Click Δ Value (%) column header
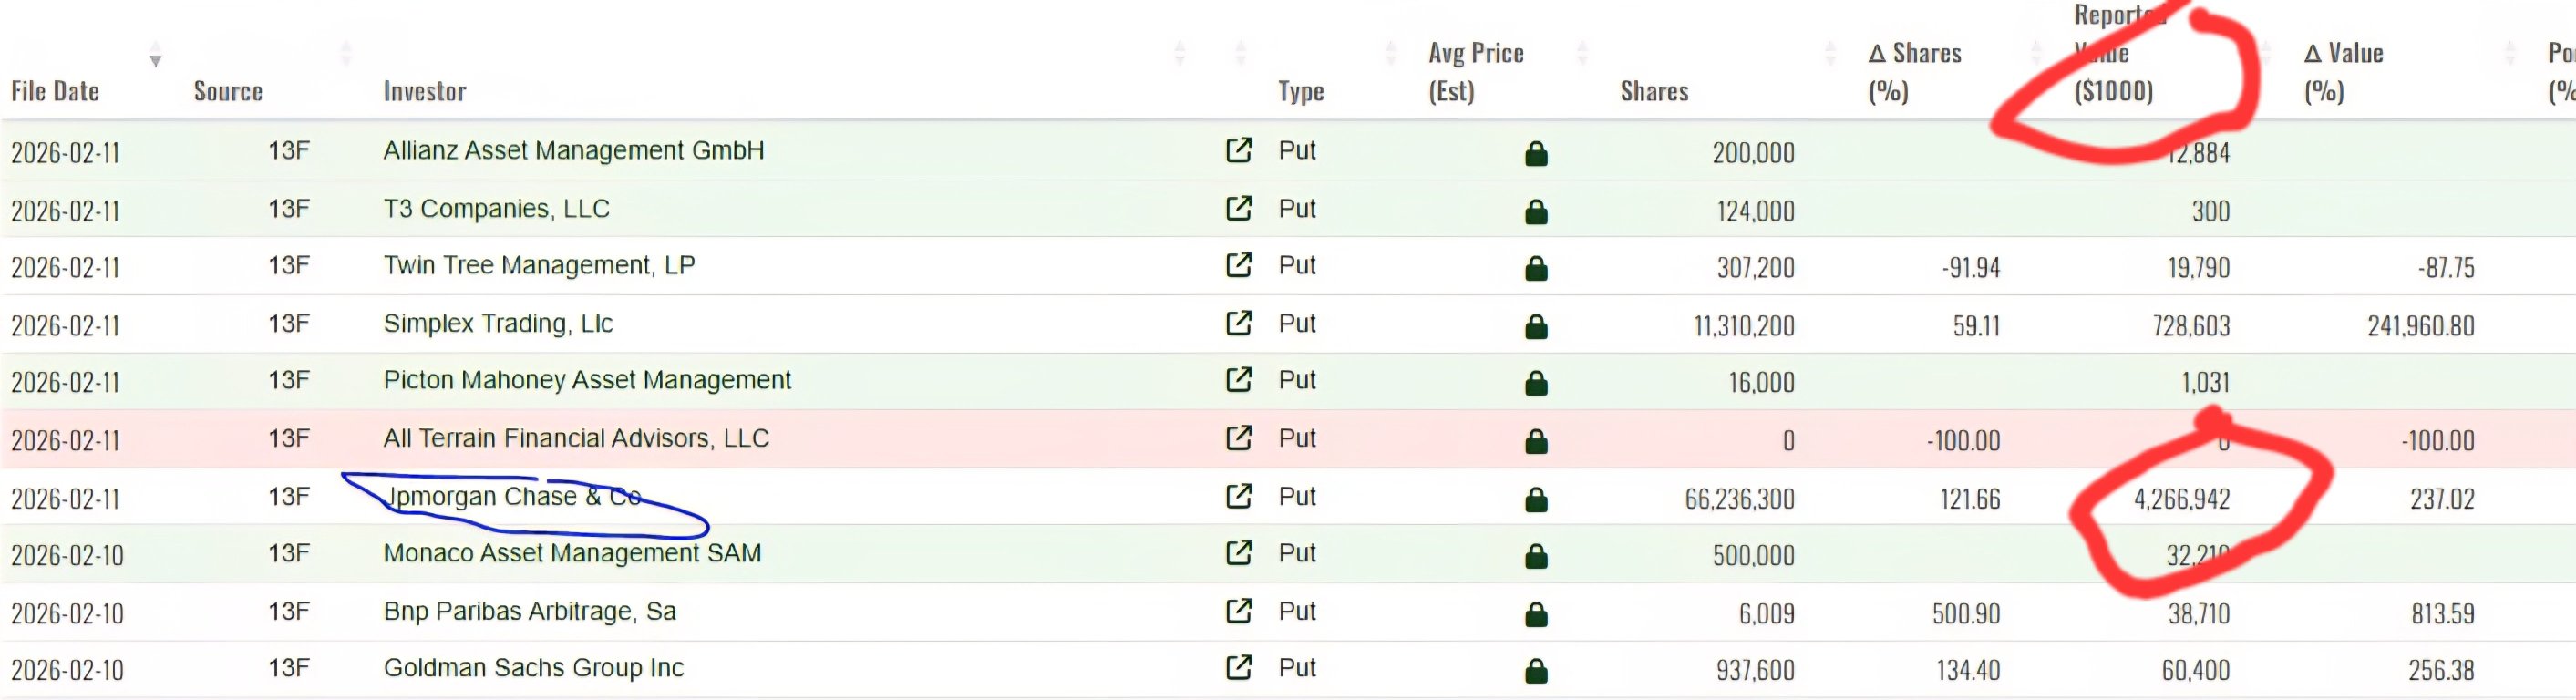2576x700 pixels. pyautogui.click(x=2343, y=71)
